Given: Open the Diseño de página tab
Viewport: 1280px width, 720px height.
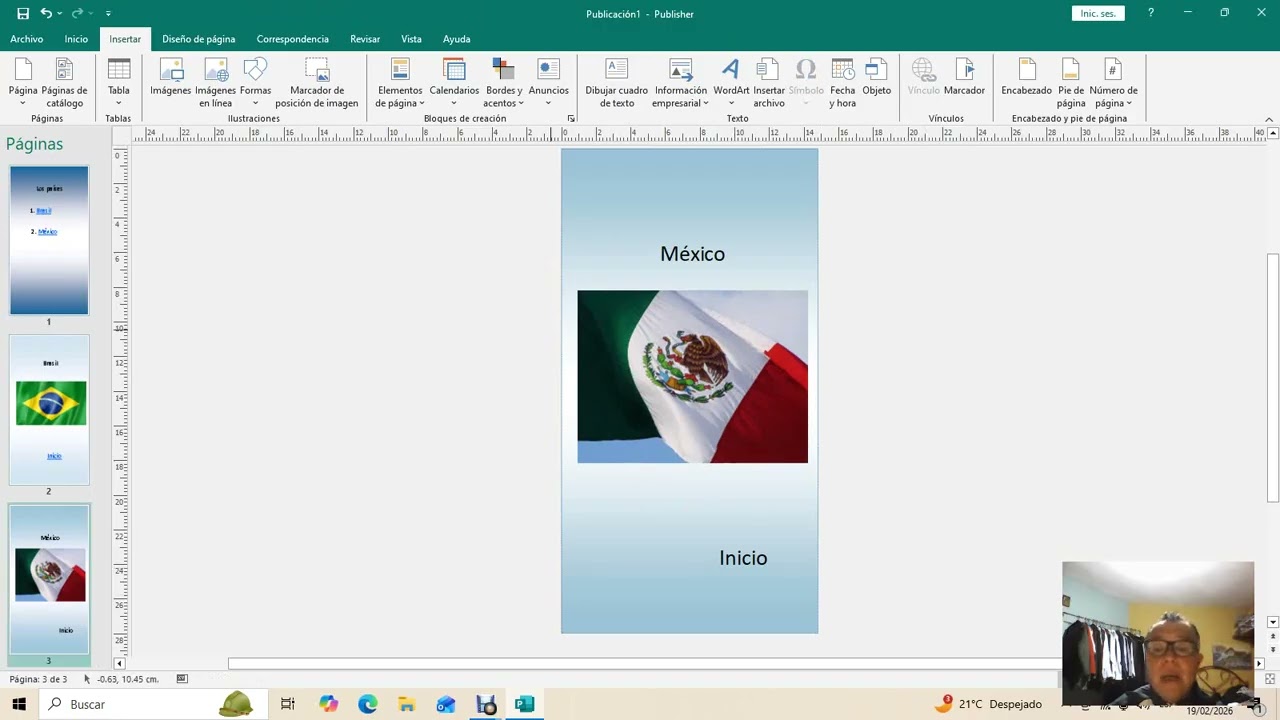Looking at the screenshot, I should (x=199, y=39).
